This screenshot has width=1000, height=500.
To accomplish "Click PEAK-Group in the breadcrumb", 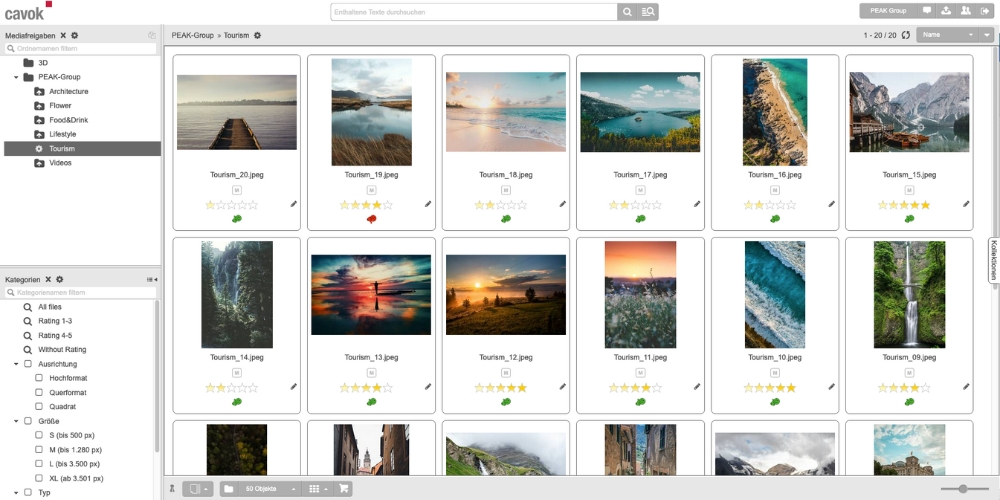I will [193, 35].
